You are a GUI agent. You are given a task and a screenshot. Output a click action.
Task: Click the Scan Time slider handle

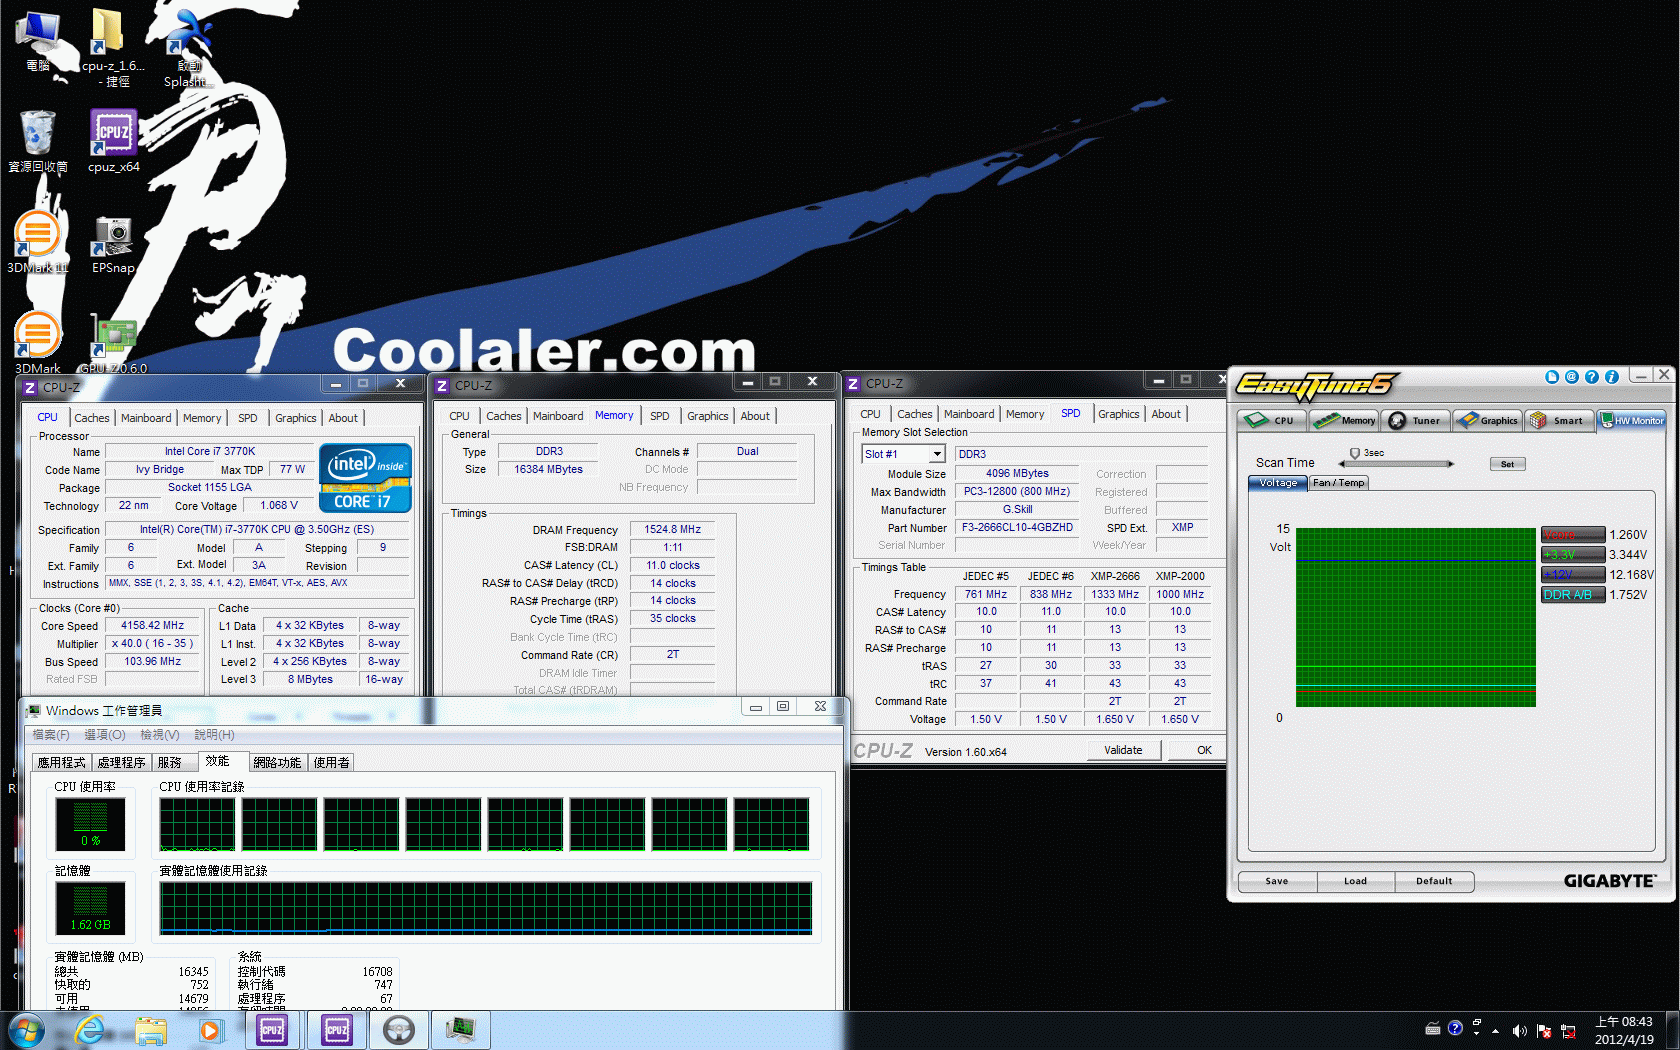tap(1355, 455)
